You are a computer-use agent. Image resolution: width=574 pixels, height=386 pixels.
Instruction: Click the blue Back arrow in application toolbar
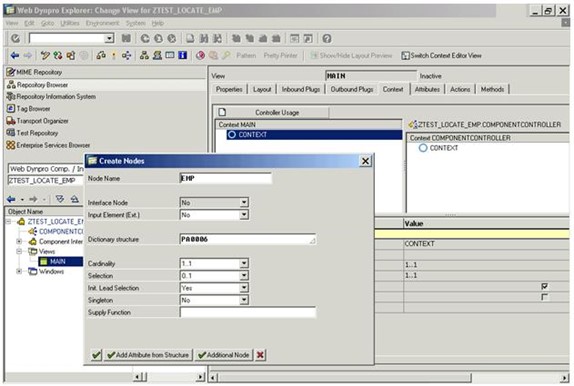[15, 56]
